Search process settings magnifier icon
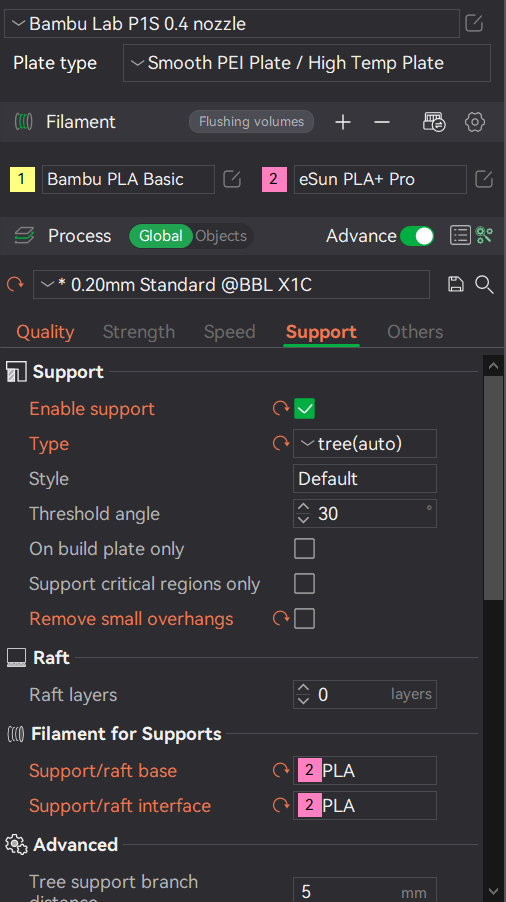 pos(484,284)
